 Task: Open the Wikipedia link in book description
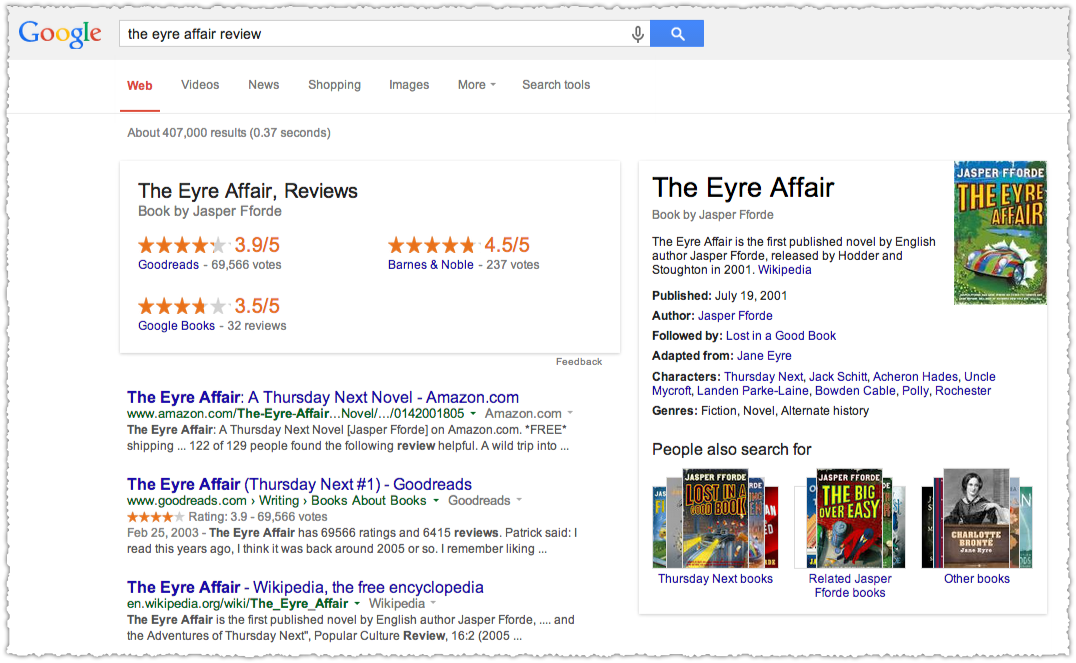784,270
